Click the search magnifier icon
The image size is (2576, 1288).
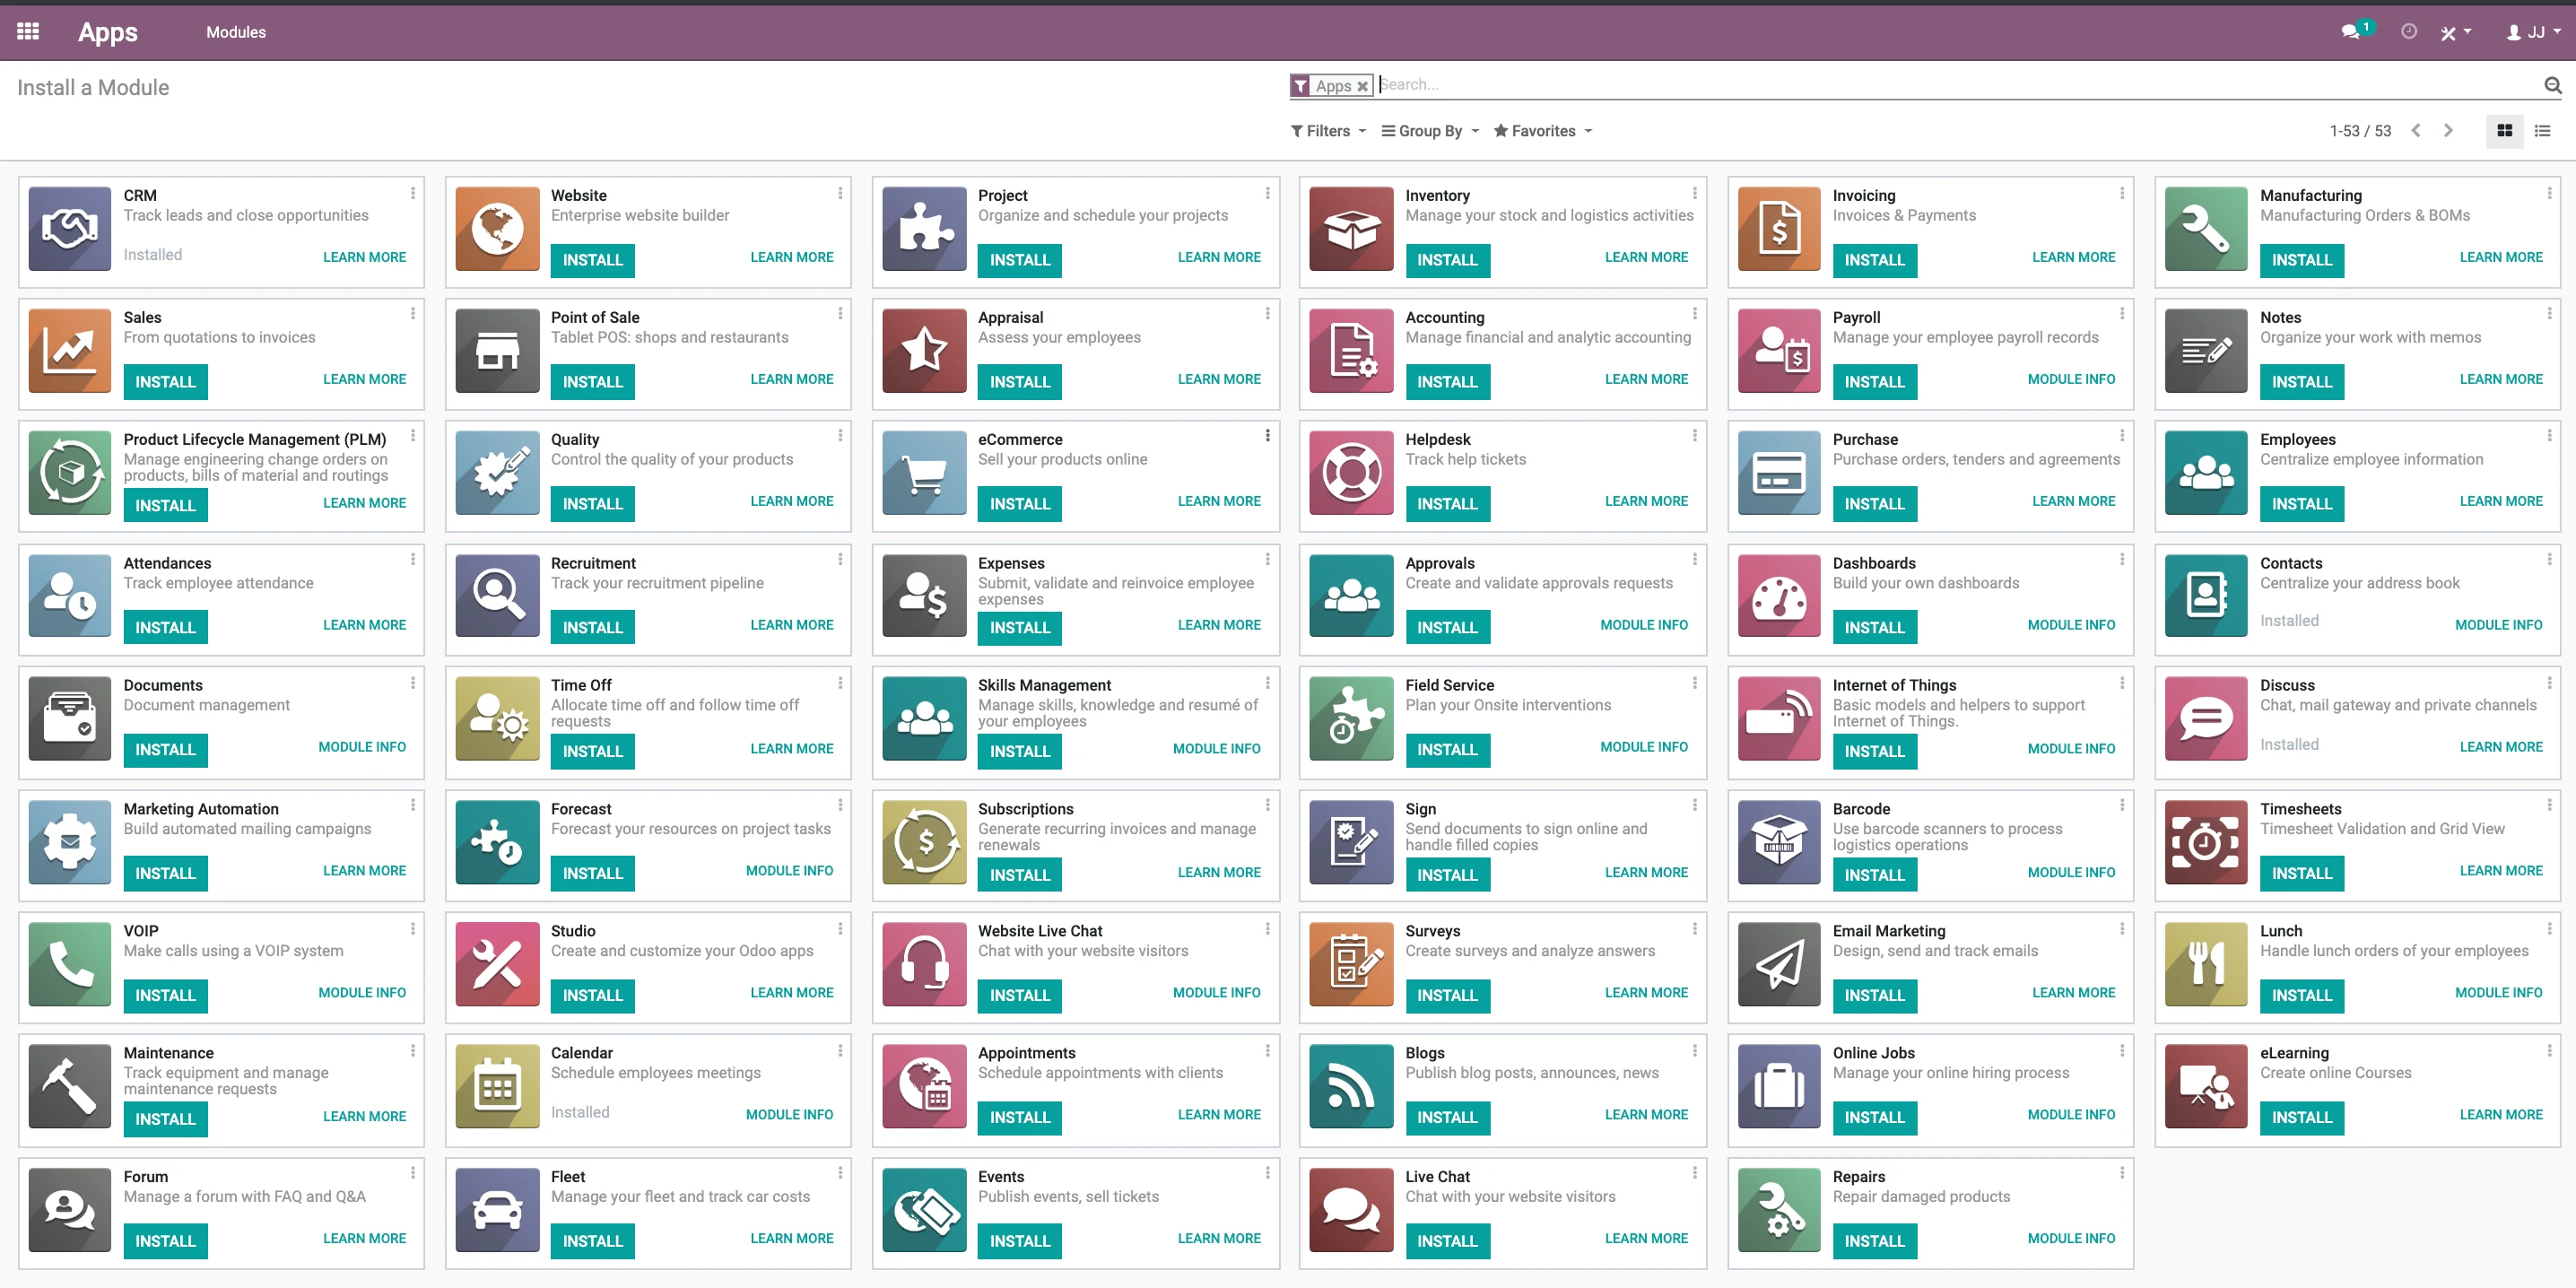pyautogui.click(x=2552, y=86)
